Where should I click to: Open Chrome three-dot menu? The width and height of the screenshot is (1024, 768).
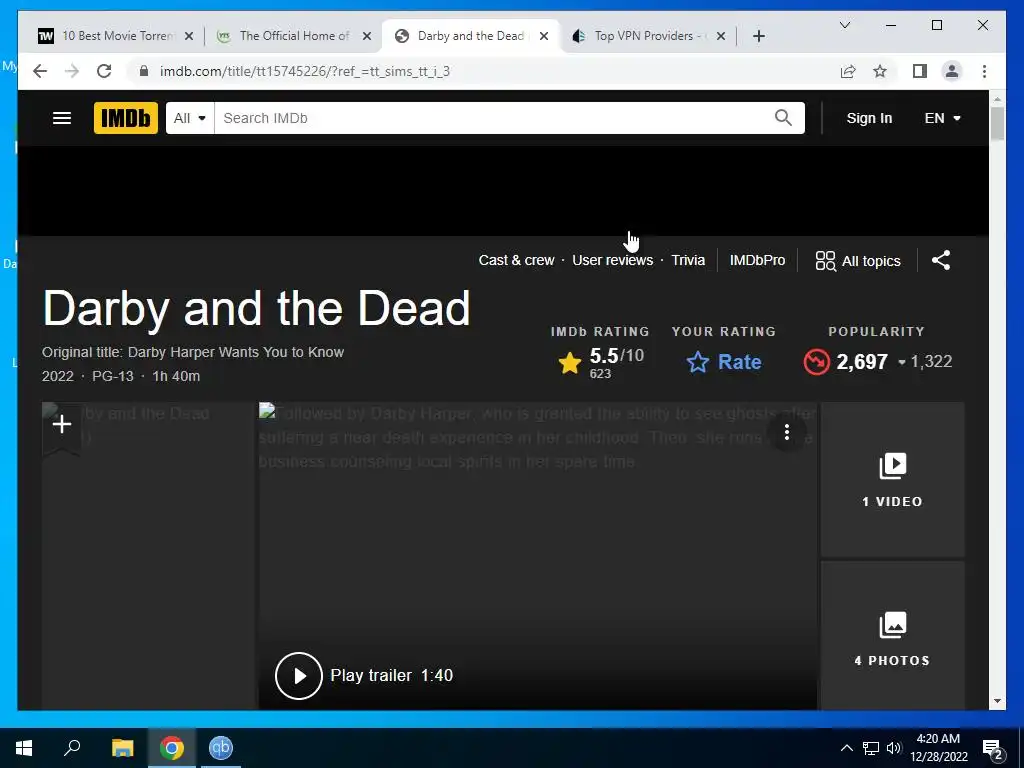984,71
